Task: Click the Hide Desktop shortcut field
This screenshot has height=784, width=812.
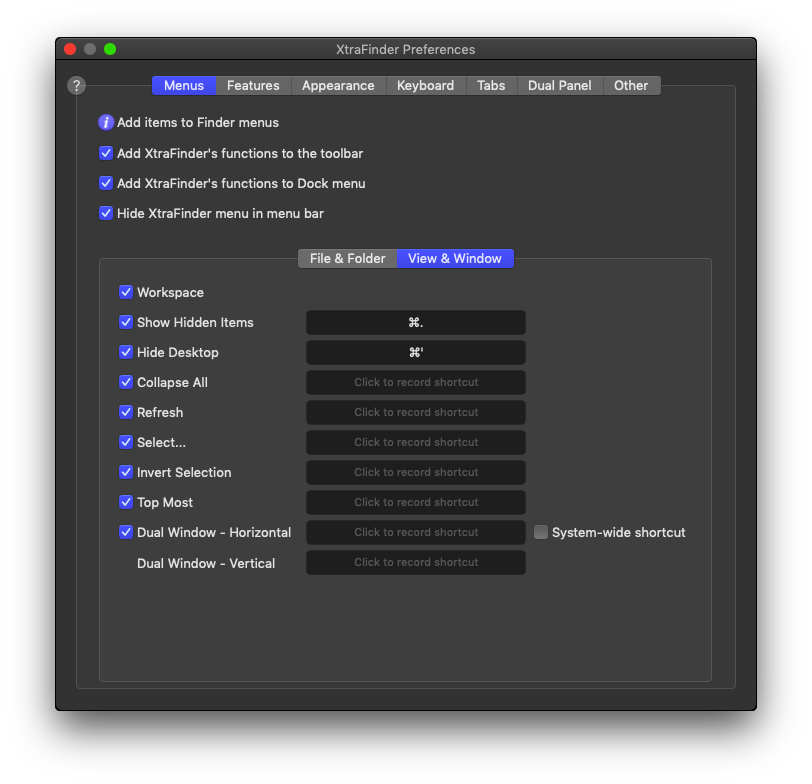Action: click(x=416, y=353)
